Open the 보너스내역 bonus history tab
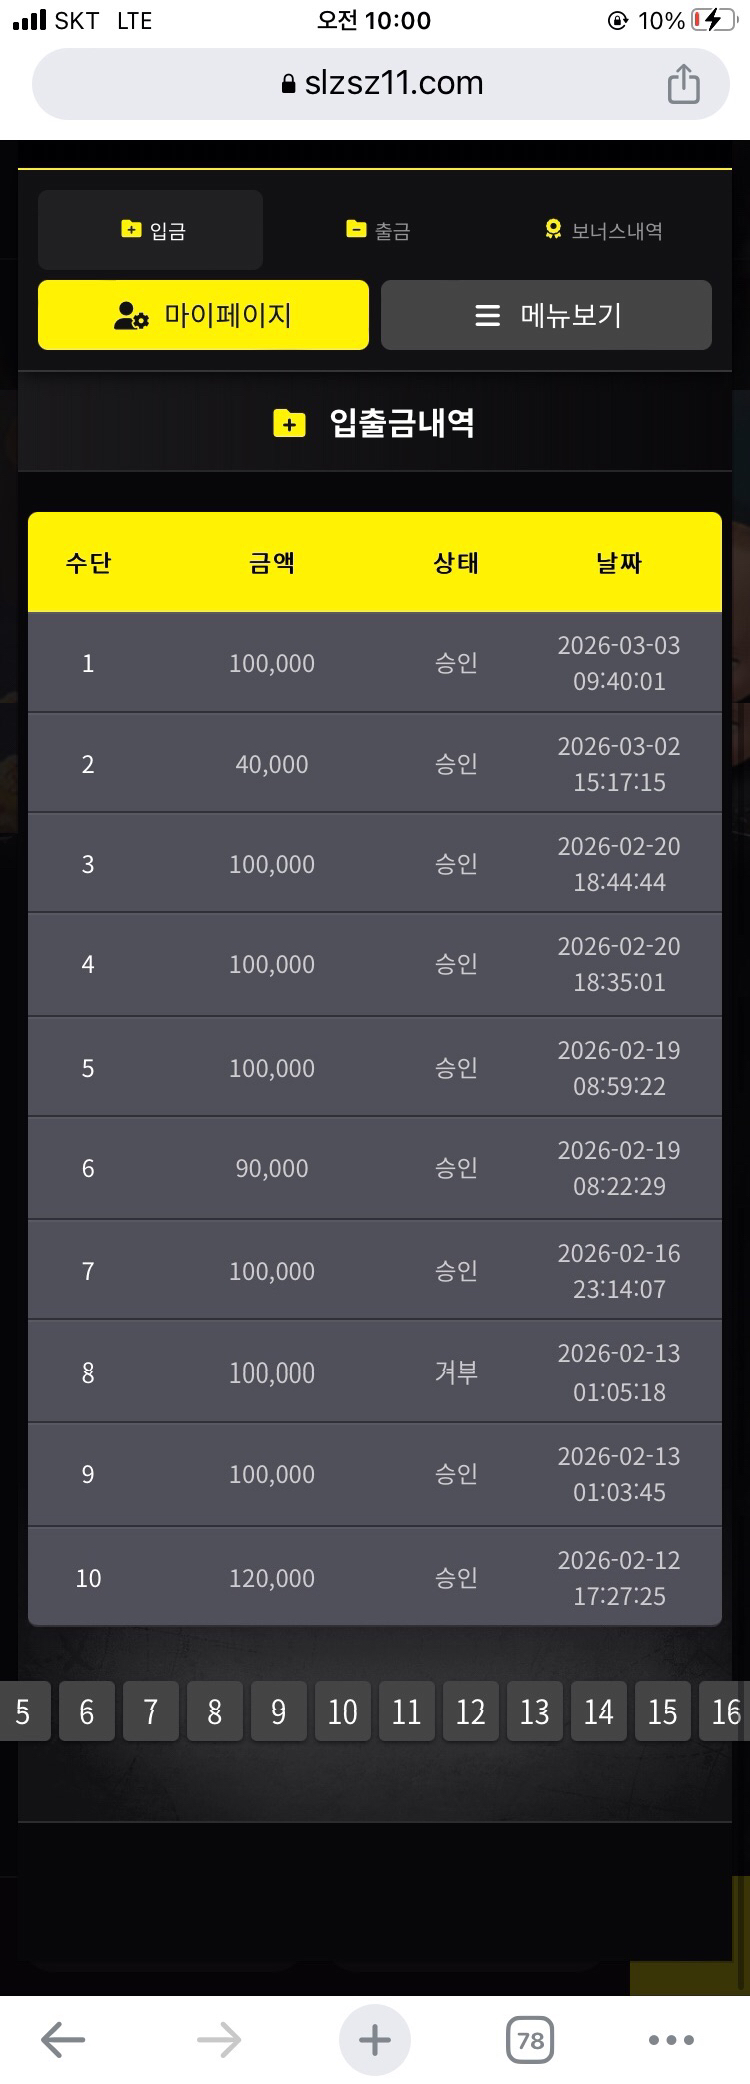Image resolution: width=750 pixels, height=2084 pixels. click(603, 230)
